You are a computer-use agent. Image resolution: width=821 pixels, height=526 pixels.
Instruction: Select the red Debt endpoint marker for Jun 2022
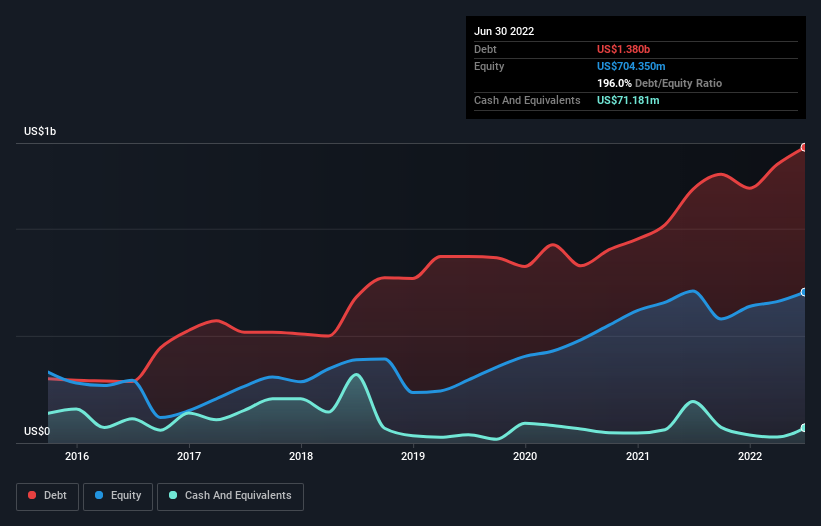804,148
